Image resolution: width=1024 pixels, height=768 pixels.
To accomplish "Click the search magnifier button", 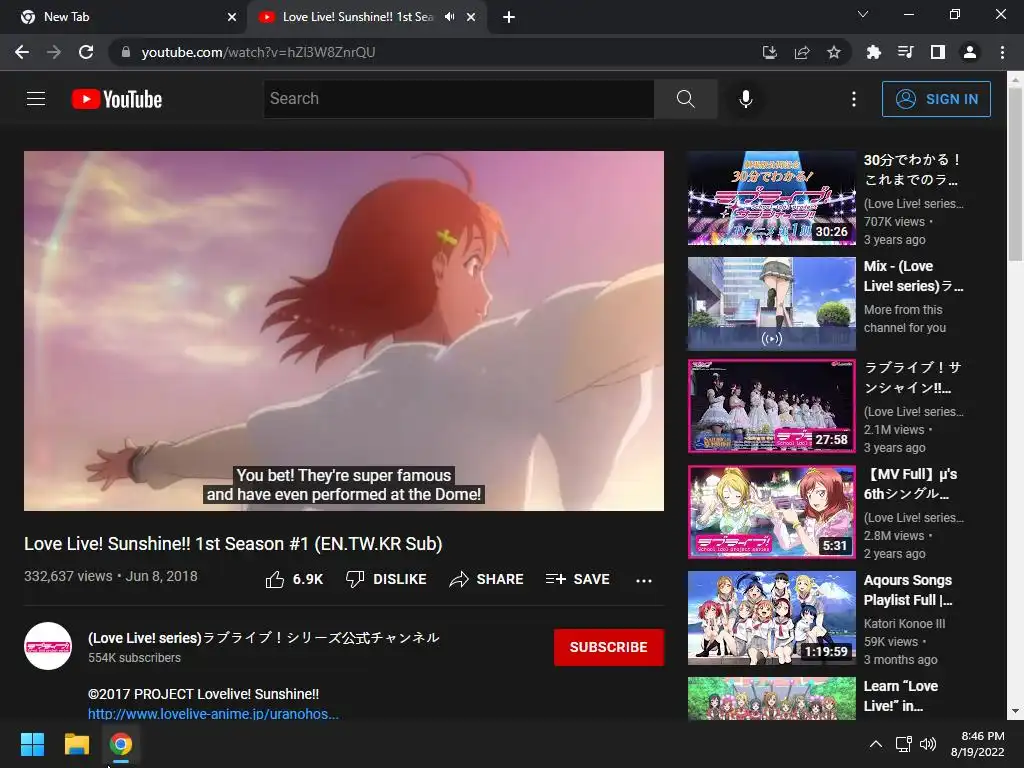I will point(686,99).
